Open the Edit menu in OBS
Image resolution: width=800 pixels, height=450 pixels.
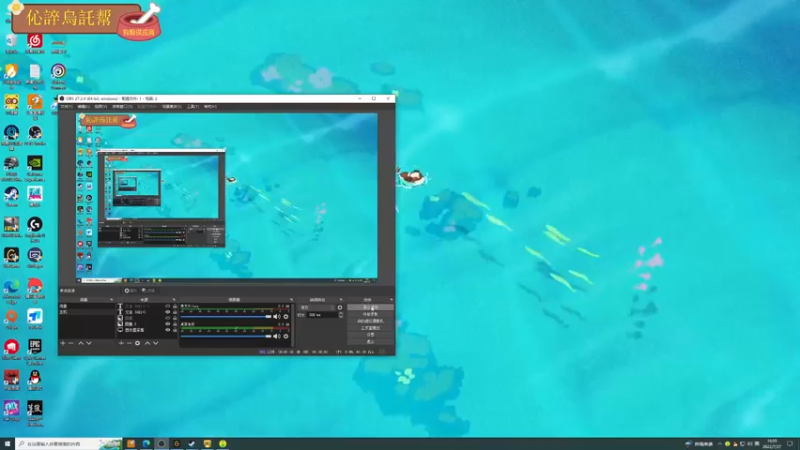(83, 107)
